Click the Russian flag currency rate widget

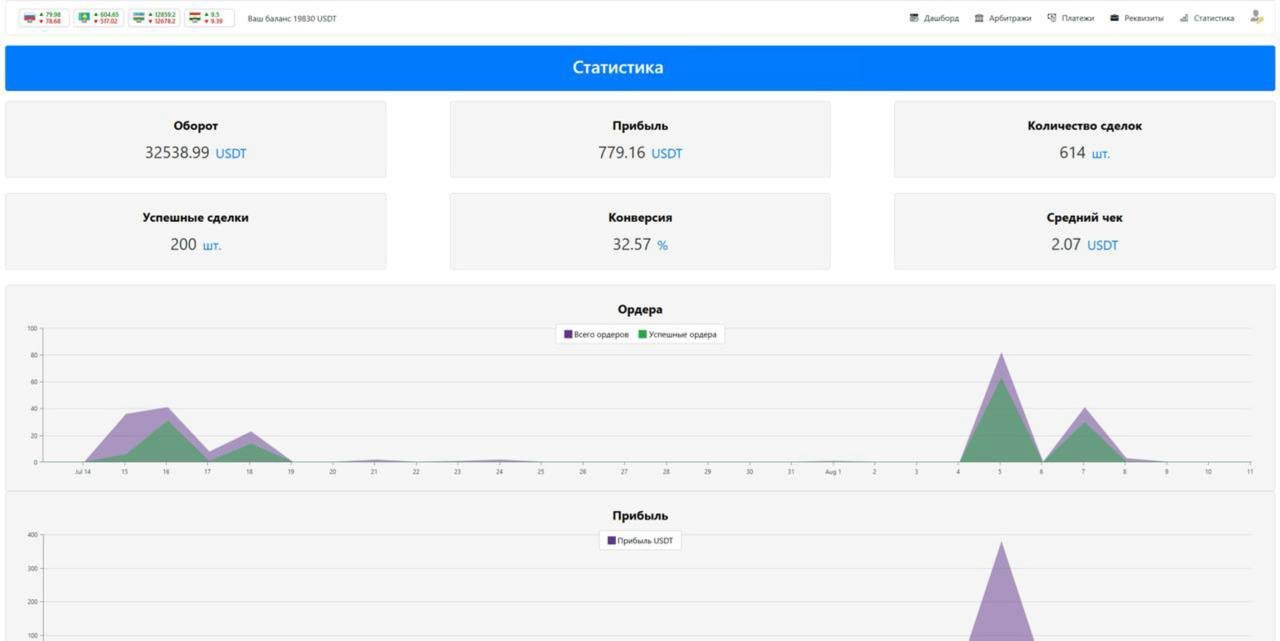click(43, 18)
